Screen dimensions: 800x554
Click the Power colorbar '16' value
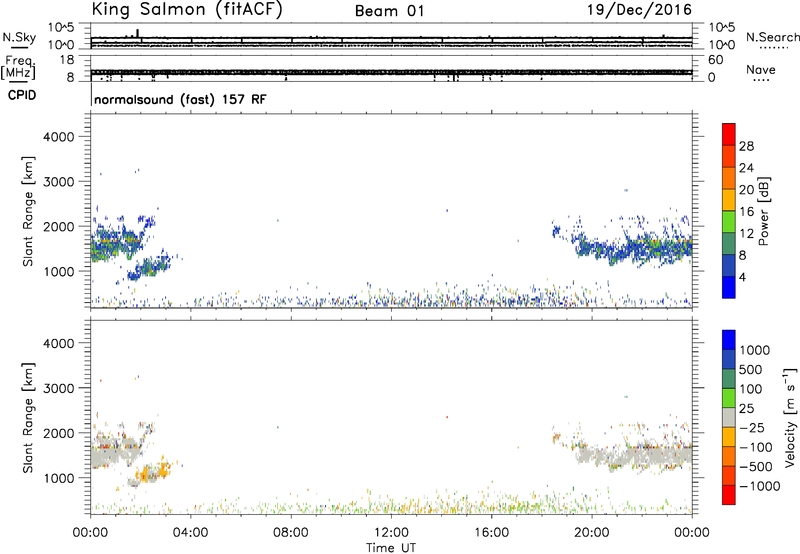pyautogui.click(x=746, y=212)
